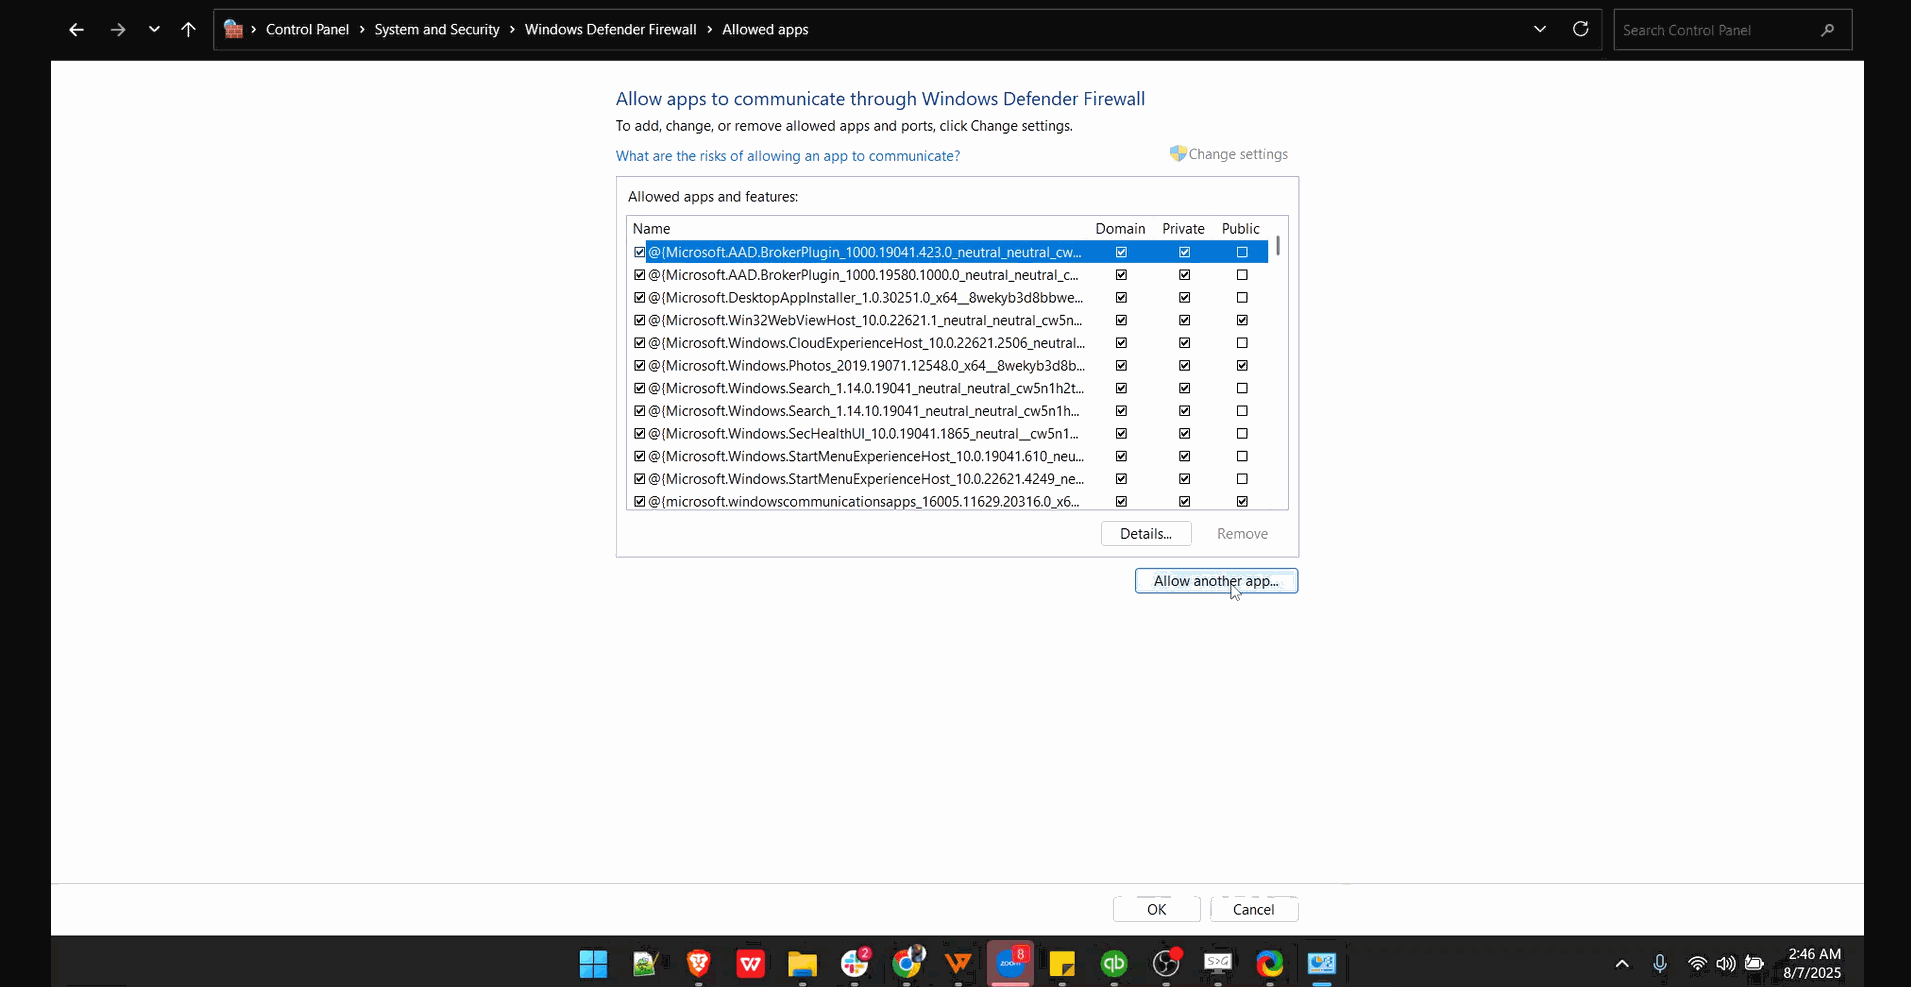Open Details for the selected app

click(x=1146, y=534)
